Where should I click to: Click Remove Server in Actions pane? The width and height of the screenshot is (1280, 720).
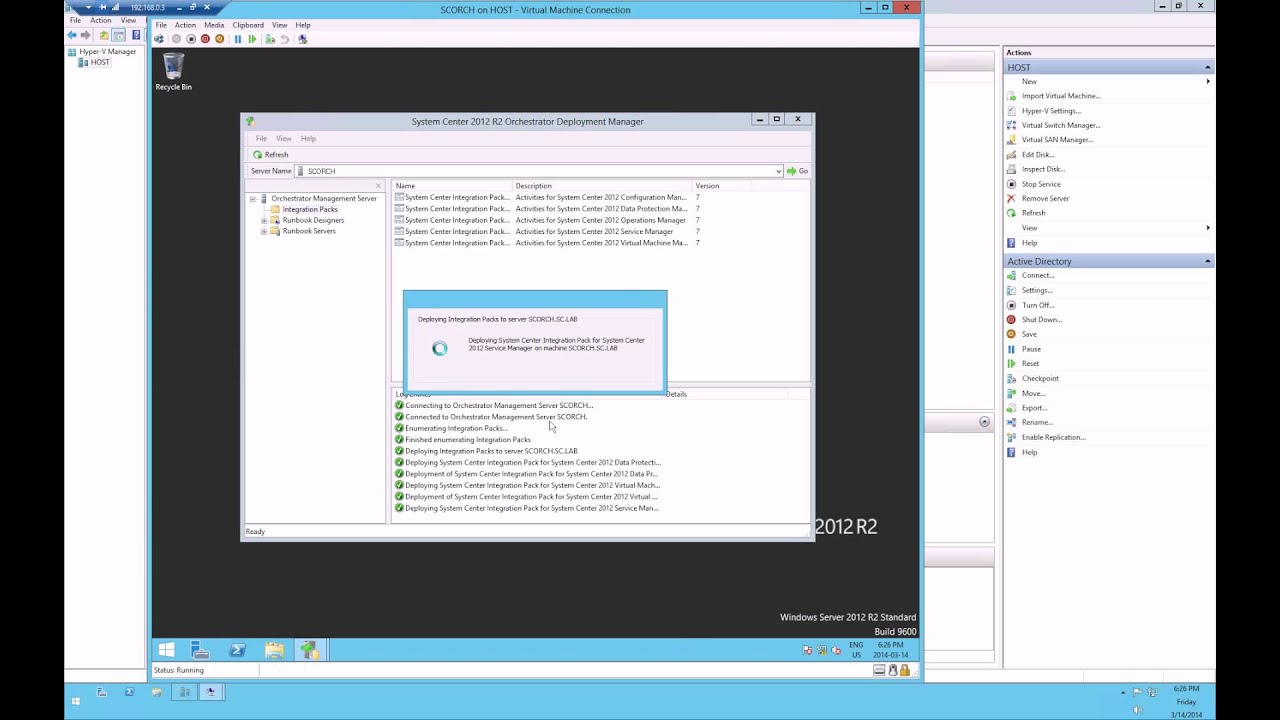pos(1046,198)
